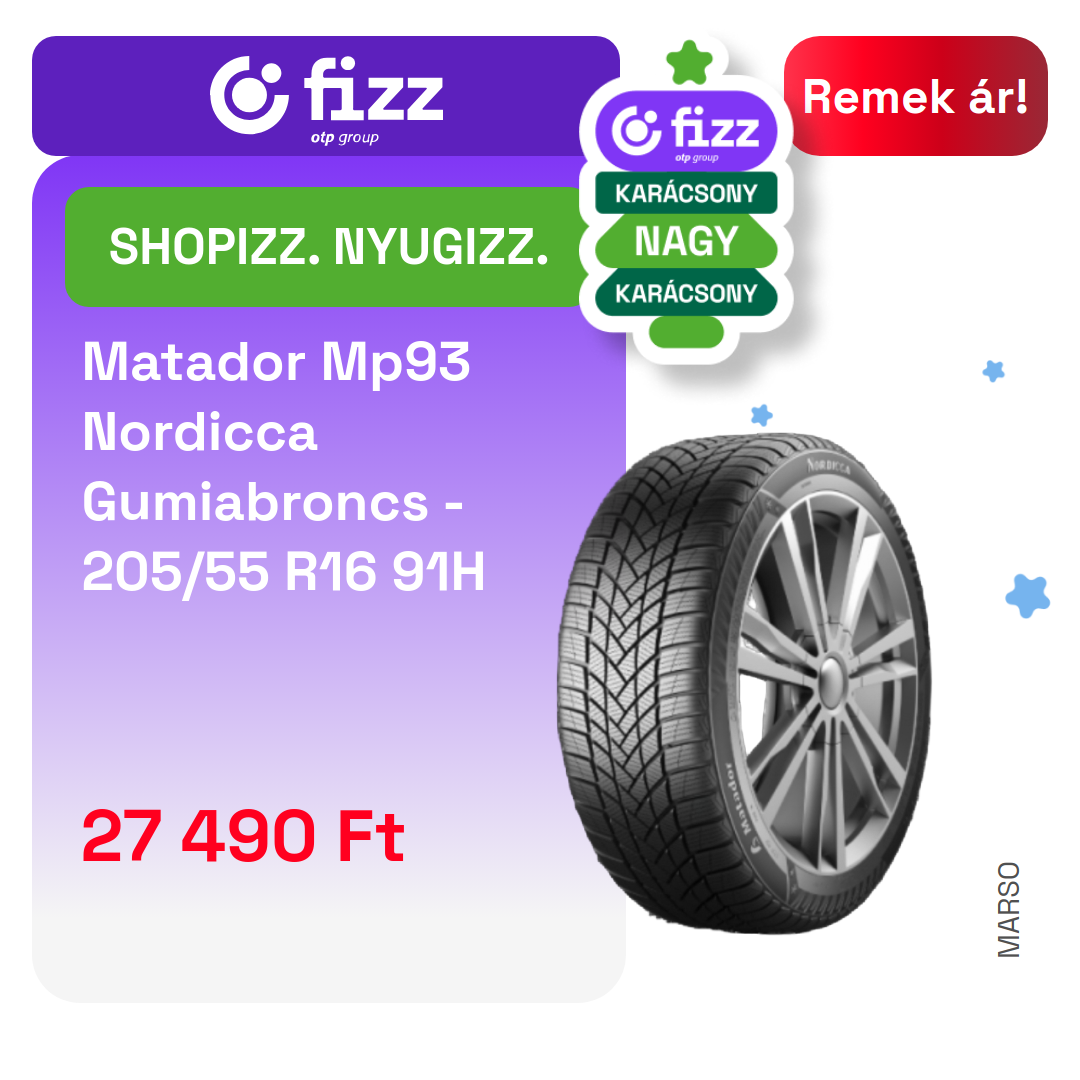Click the green star atop the tree badge

(x=689, y=62)
